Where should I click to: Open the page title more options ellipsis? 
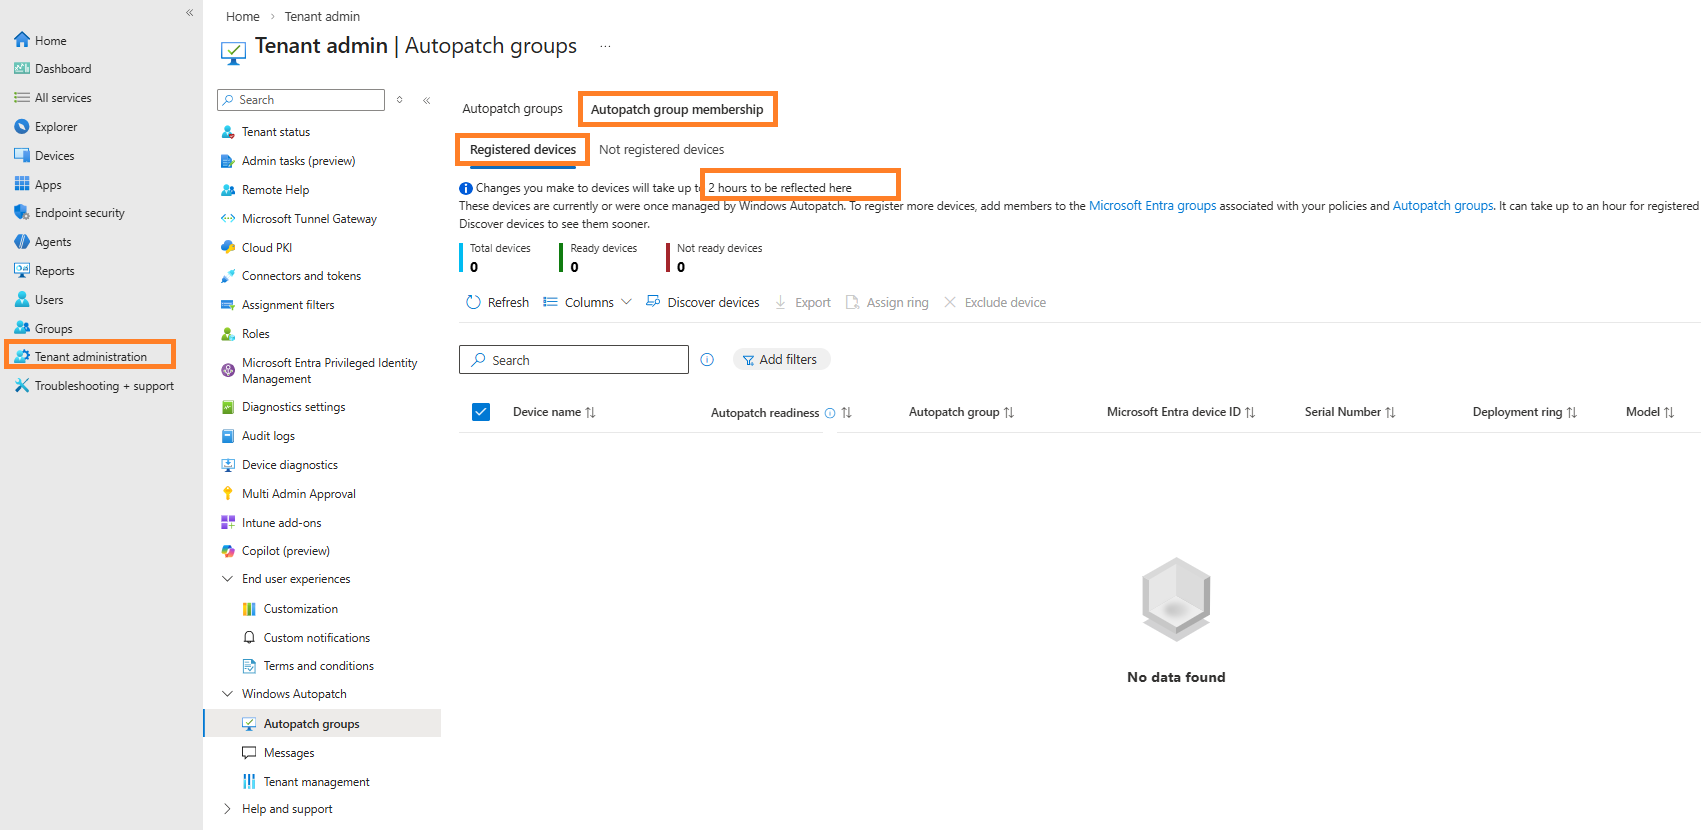tap(605, 47)
